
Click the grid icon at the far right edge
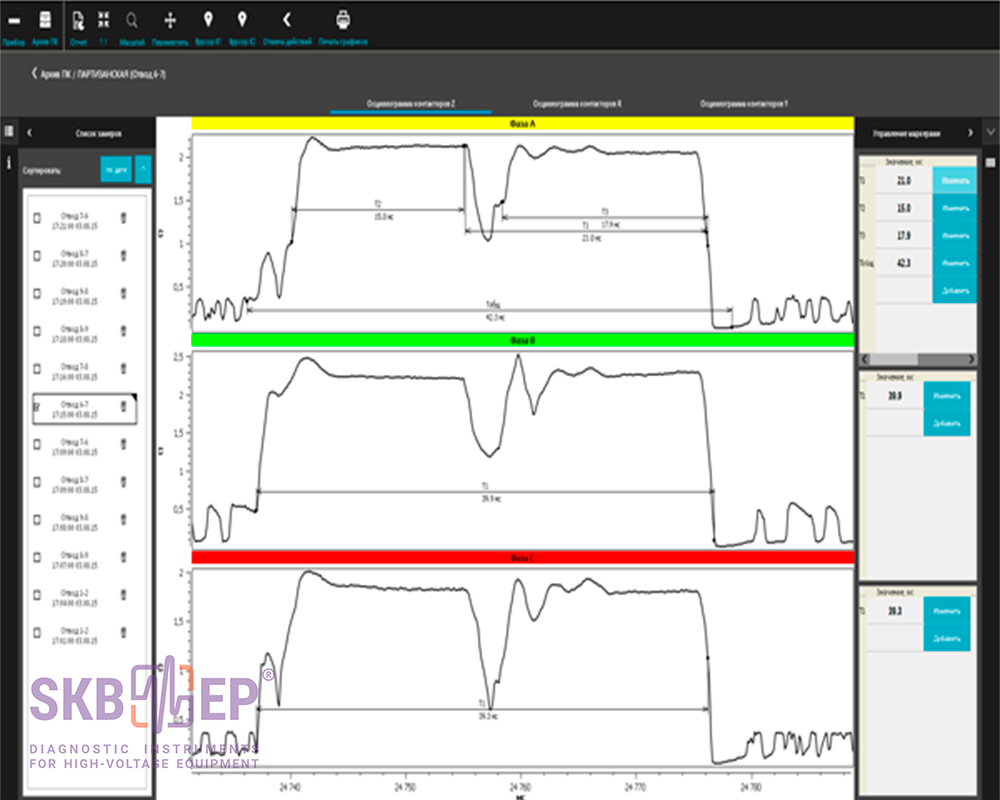click(990, 162)
